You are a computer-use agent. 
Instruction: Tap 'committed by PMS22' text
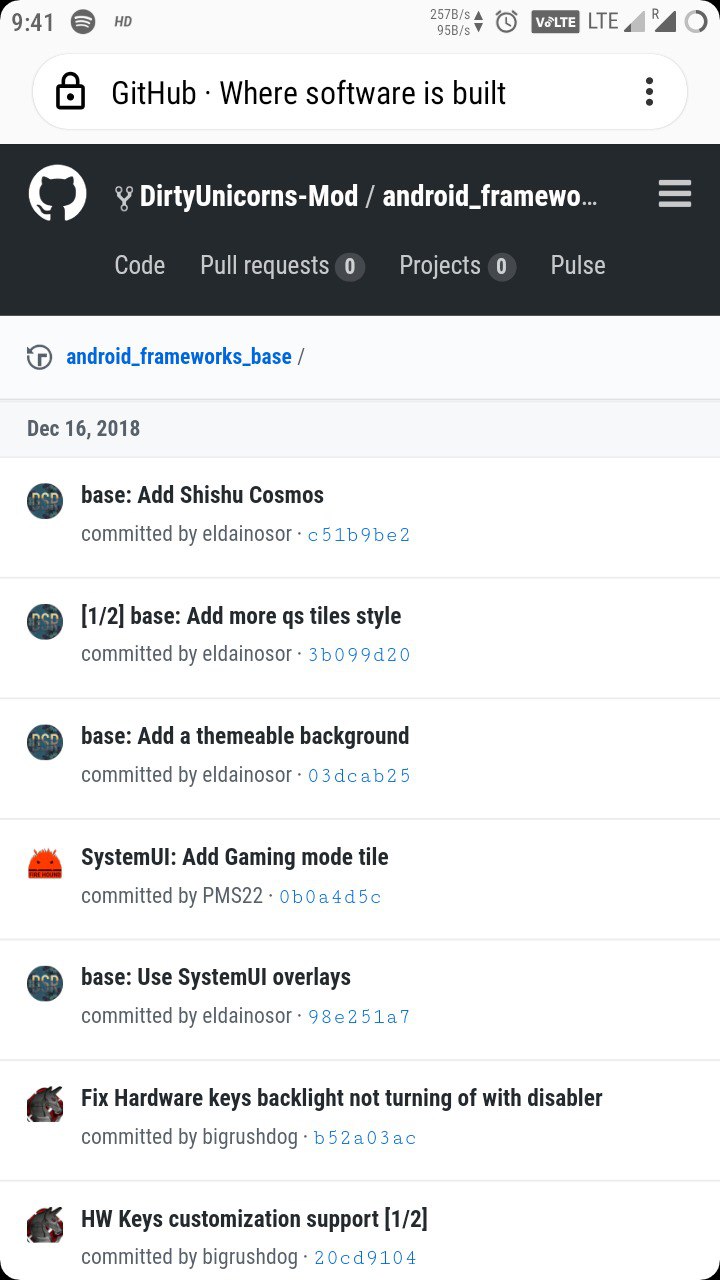pyautogui.click(x=172, y=895)
